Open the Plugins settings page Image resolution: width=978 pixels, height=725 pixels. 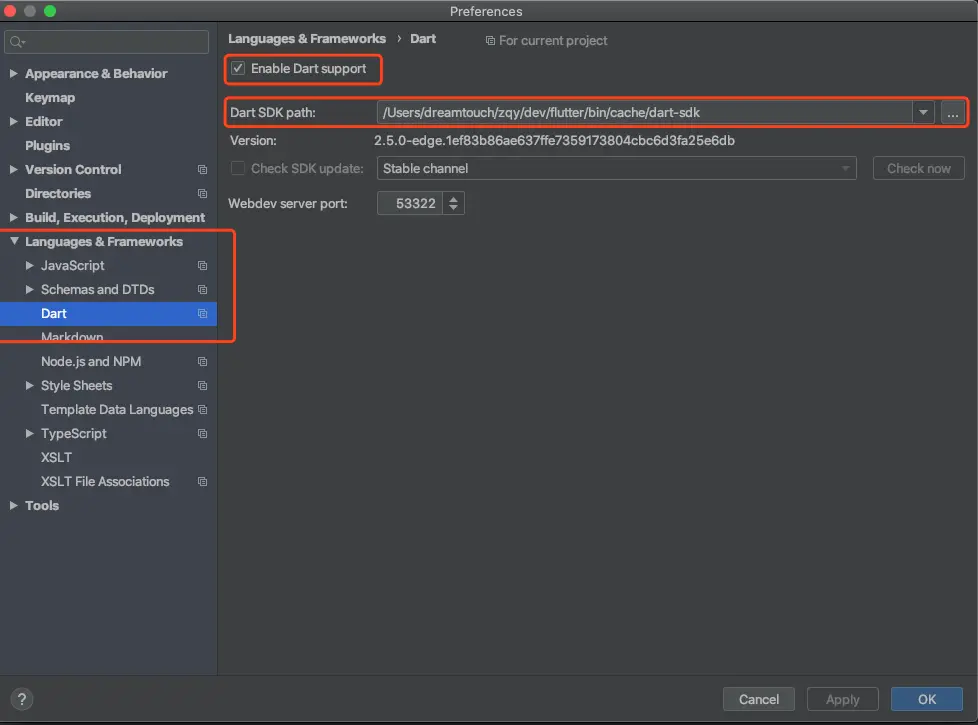tap(47, 146)
